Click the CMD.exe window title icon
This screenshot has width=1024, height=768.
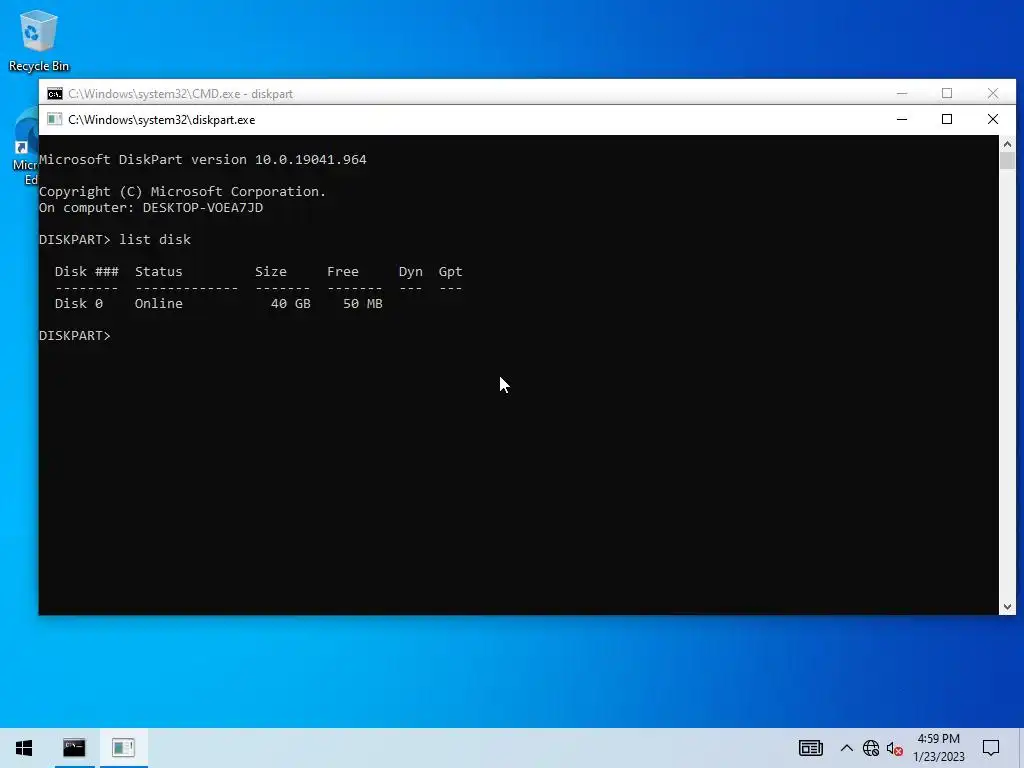pos(55,93)
